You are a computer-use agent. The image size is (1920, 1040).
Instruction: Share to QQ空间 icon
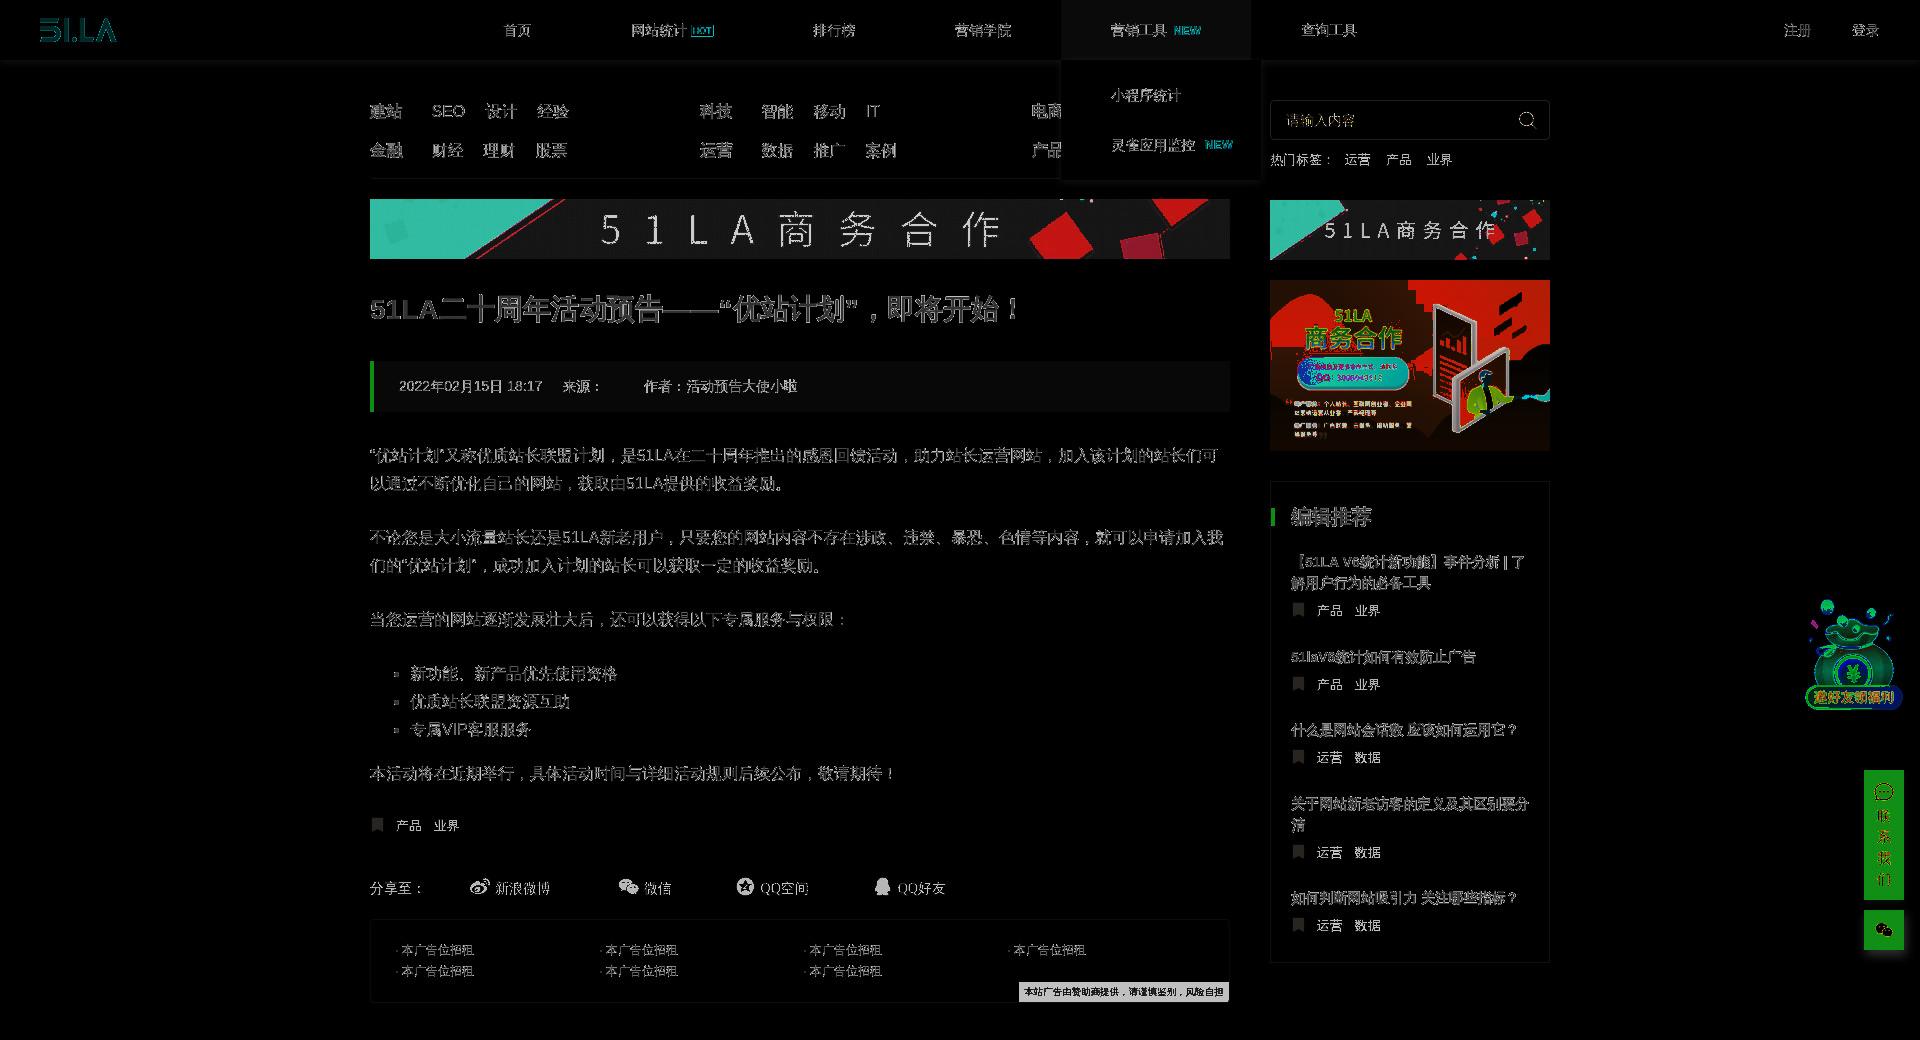tap(745, 887)
